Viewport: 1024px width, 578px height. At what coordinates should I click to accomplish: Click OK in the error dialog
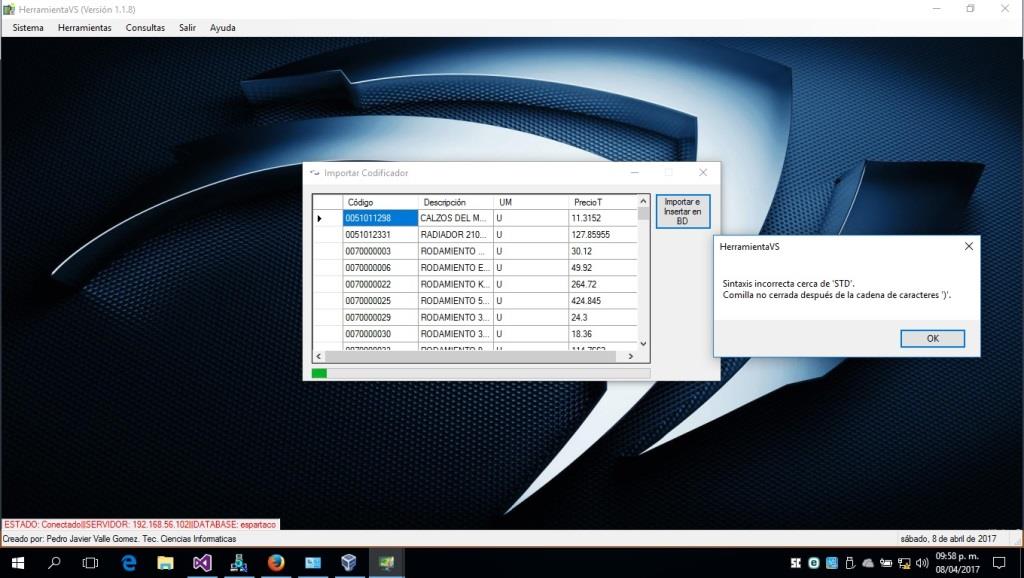pos(932,338)
